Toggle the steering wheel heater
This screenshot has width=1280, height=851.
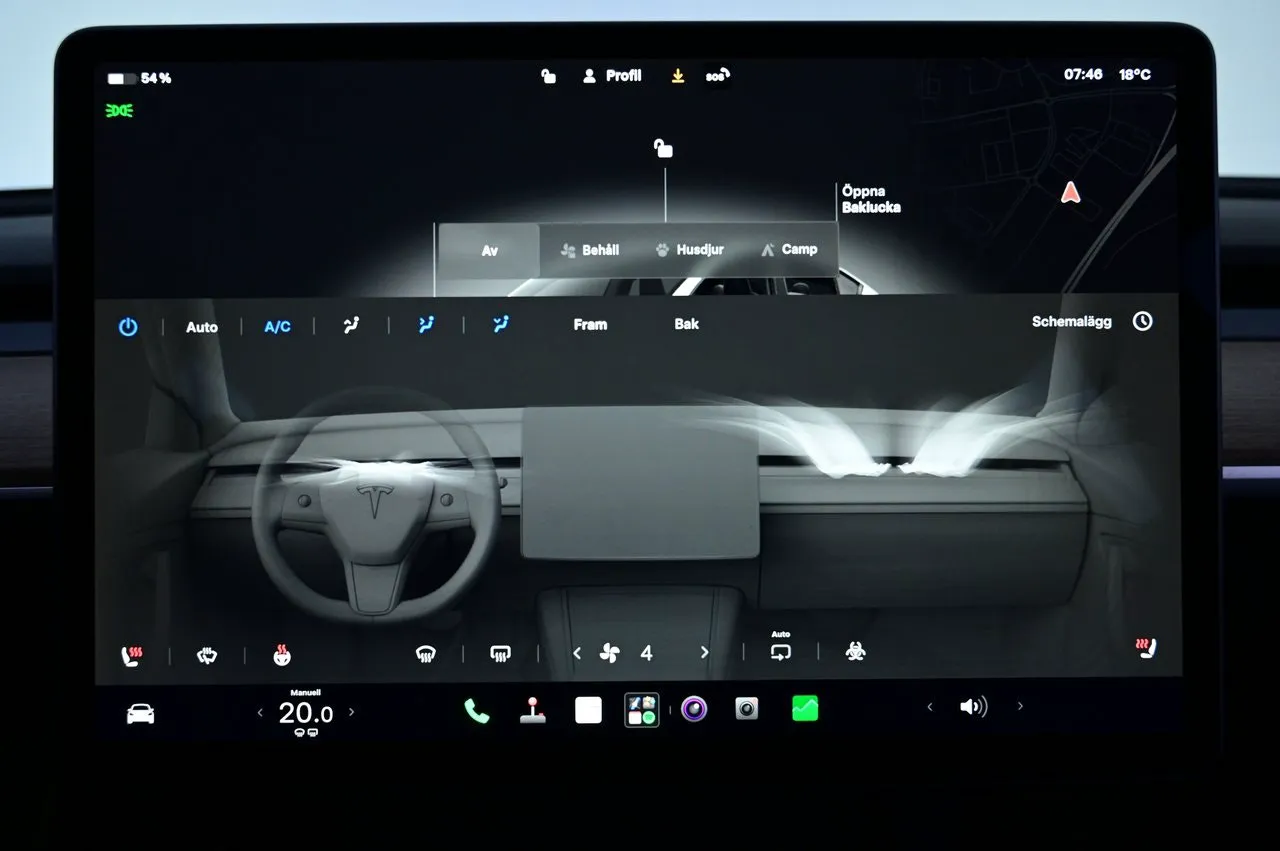click(282, 655)
